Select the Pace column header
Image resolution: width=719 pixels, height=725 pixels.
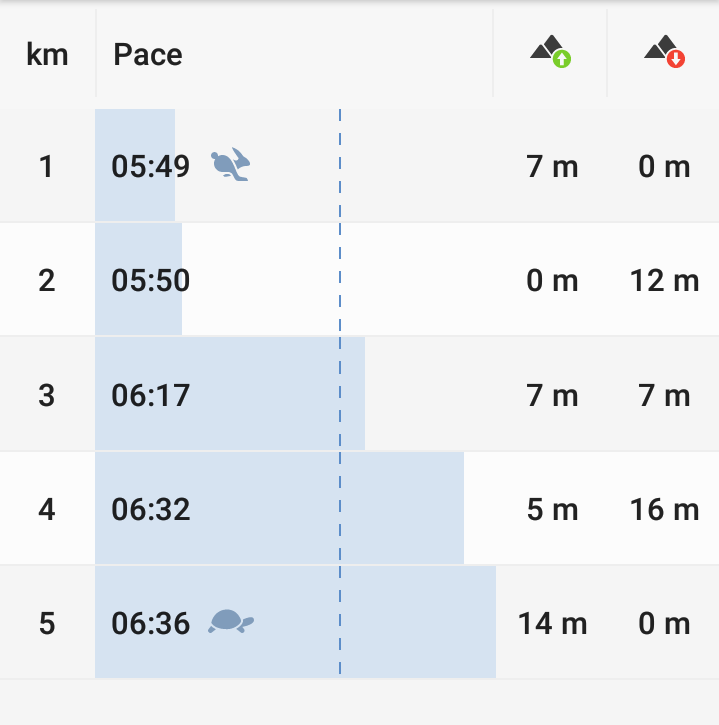click(x=148, y=54)
